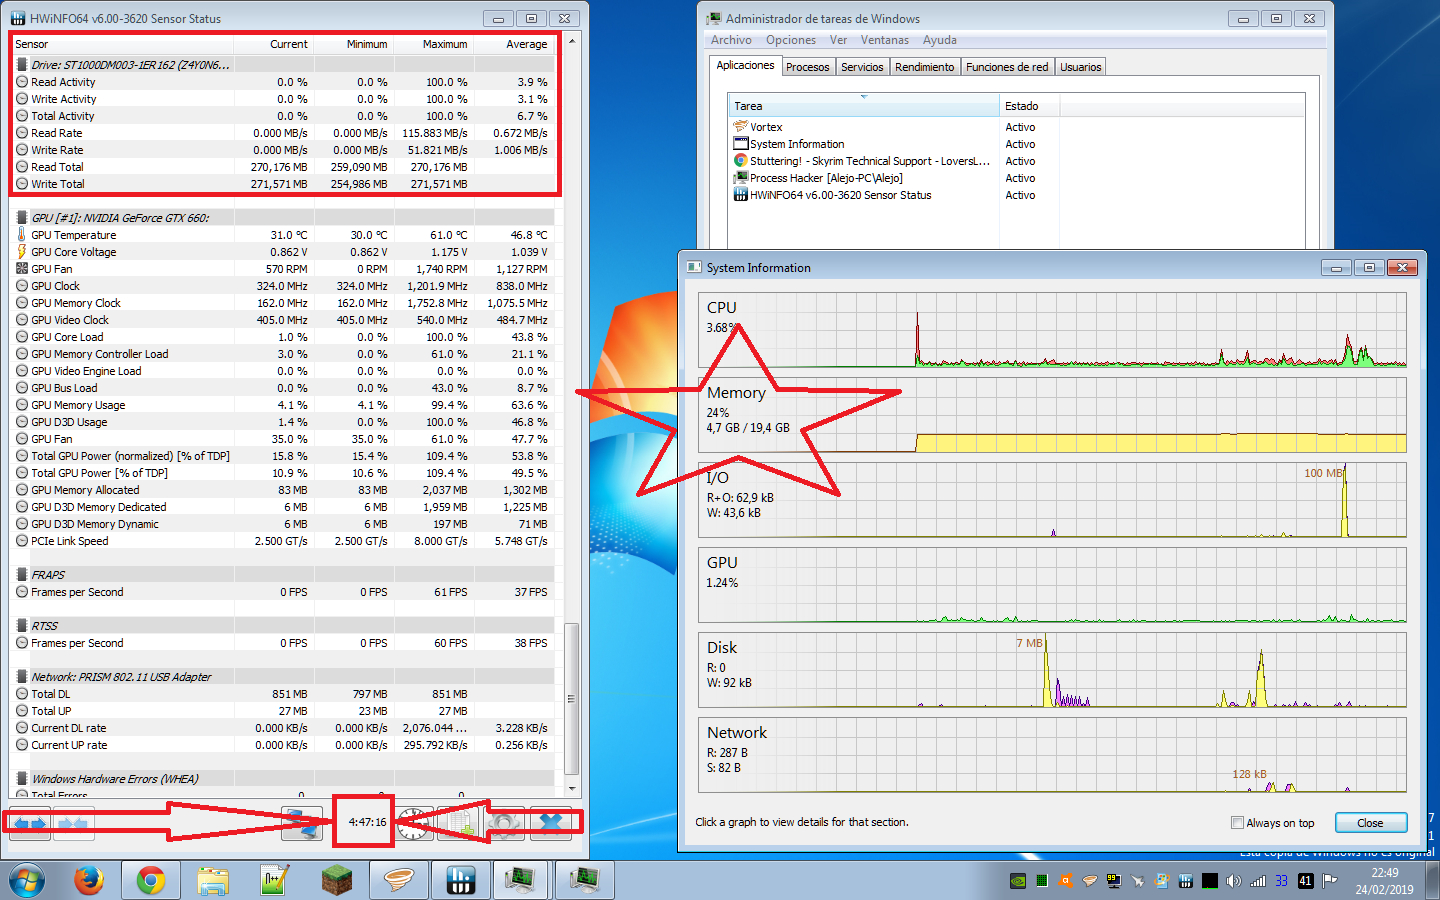Switch to the Procesos tab in Task Manager
Screen dimensions: 1440x900
pos(807,67)
